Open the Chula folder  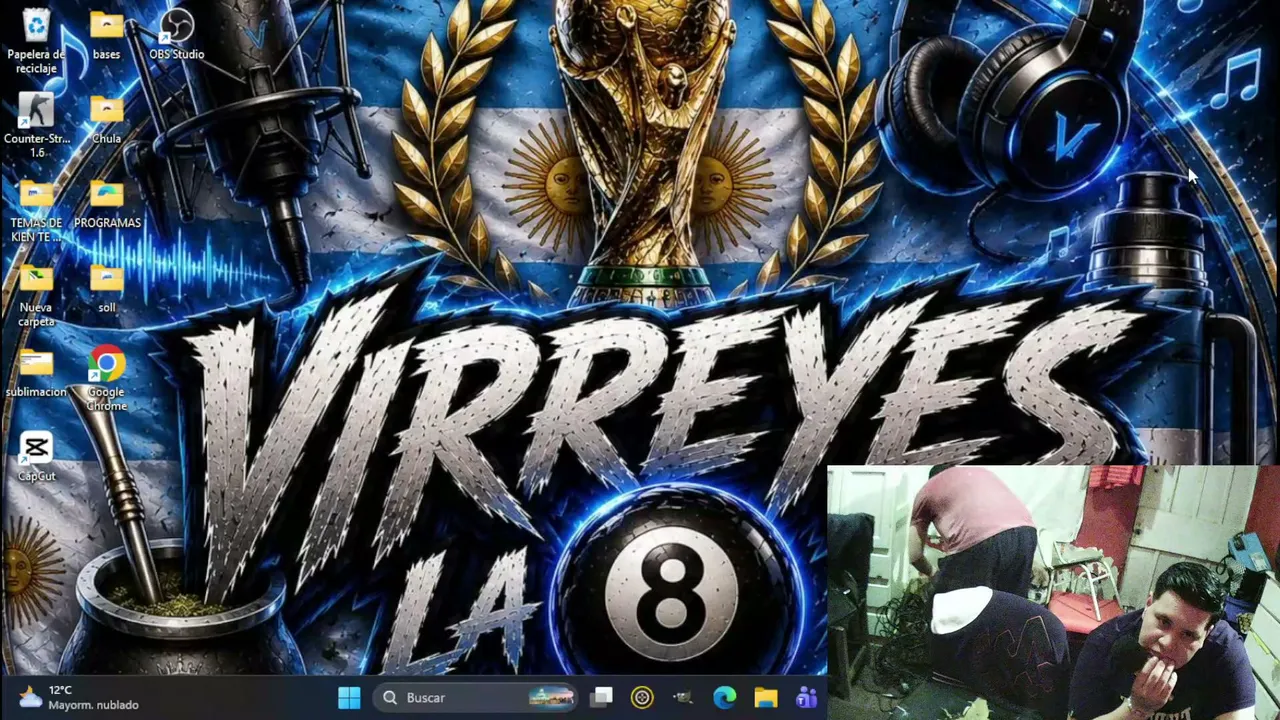click(106, 121)
